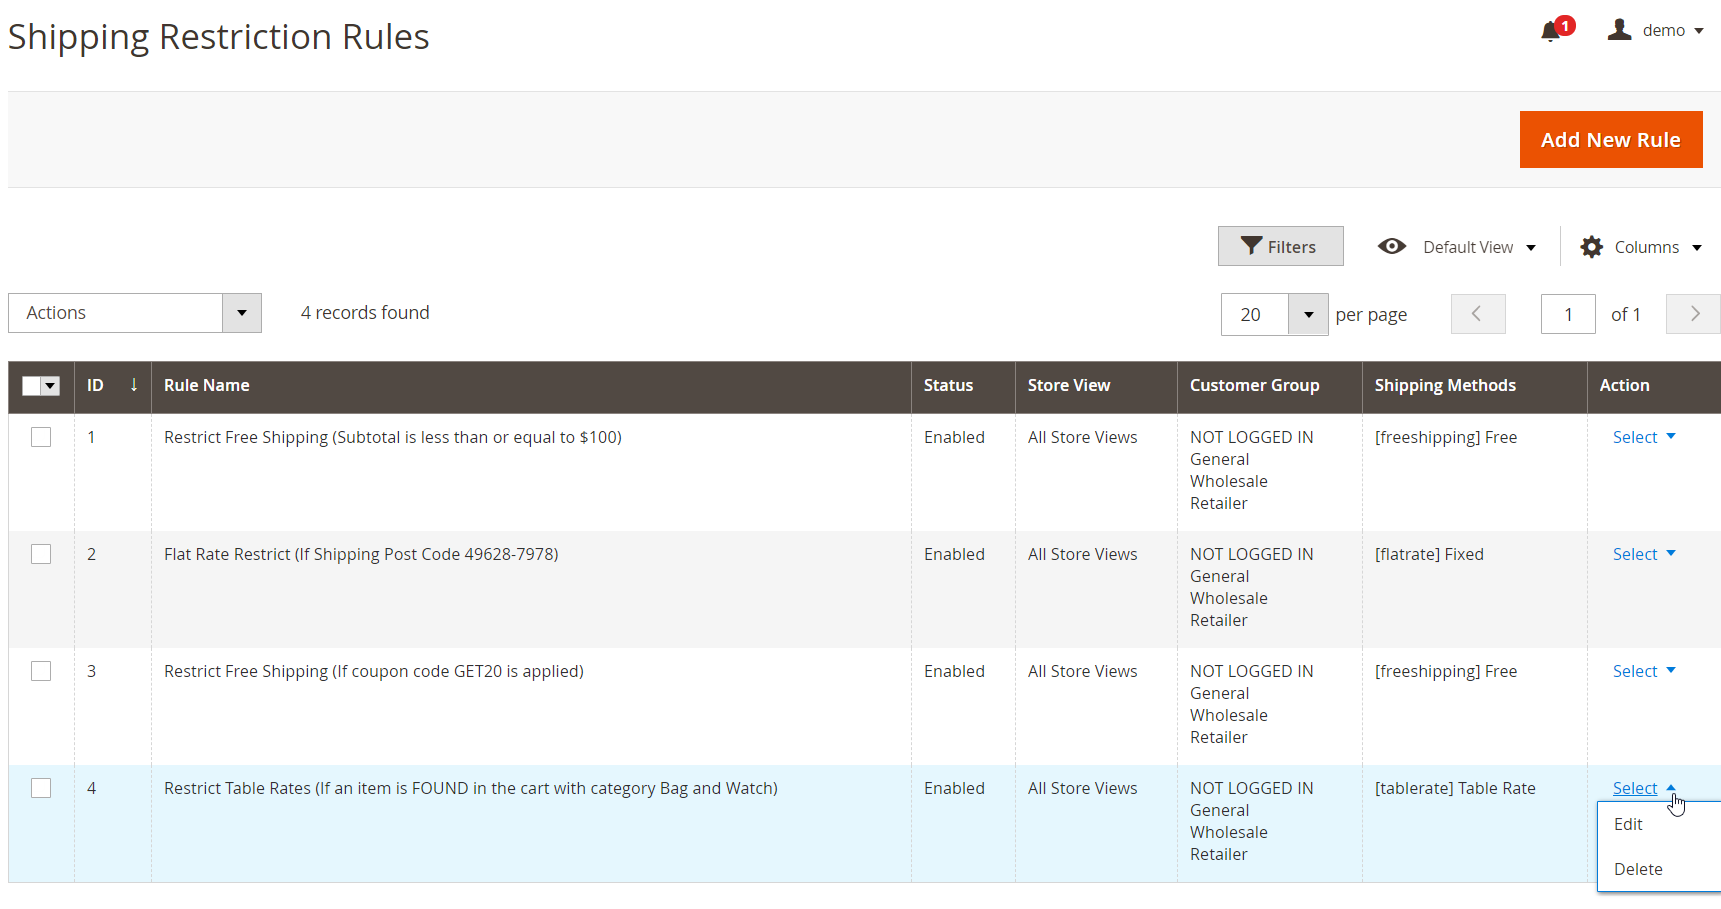
Task: Expand the per page count dropdown
Action: click(x=1307, y=314)
